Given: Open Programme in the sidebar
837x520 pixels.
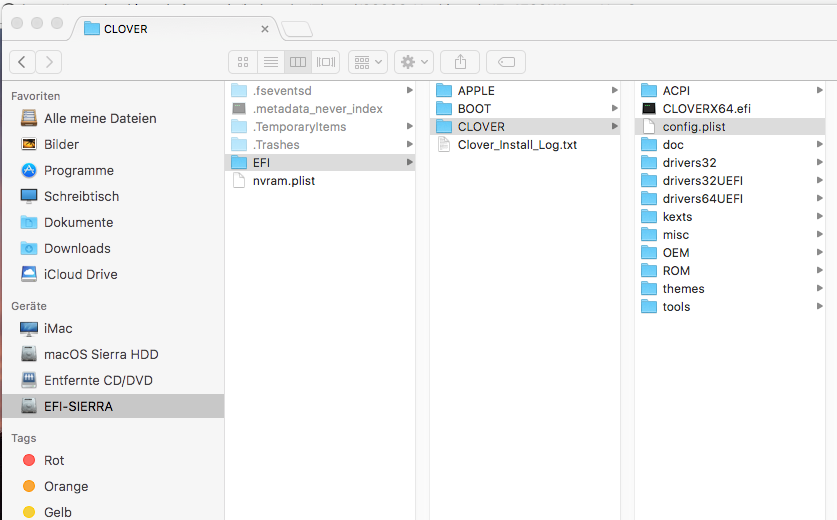Looking at the screenshot, I should tap(112, 170).
